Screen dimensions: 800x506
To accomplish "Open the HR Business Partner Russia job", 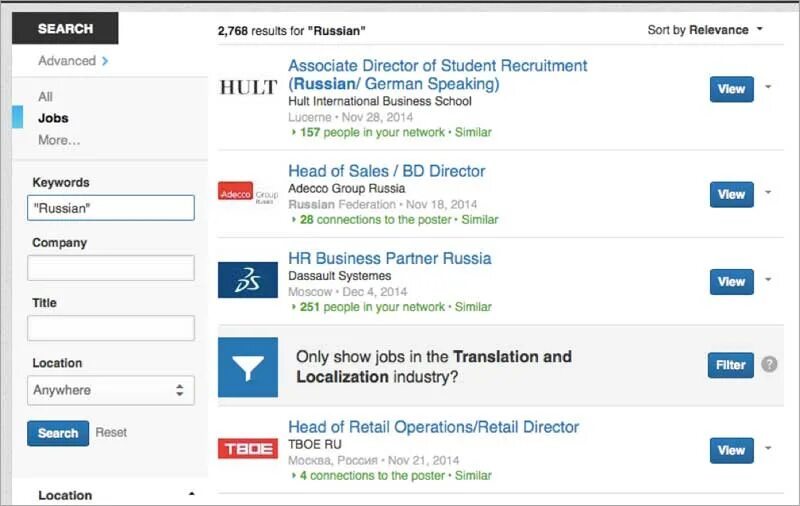I will click(389, 258).
